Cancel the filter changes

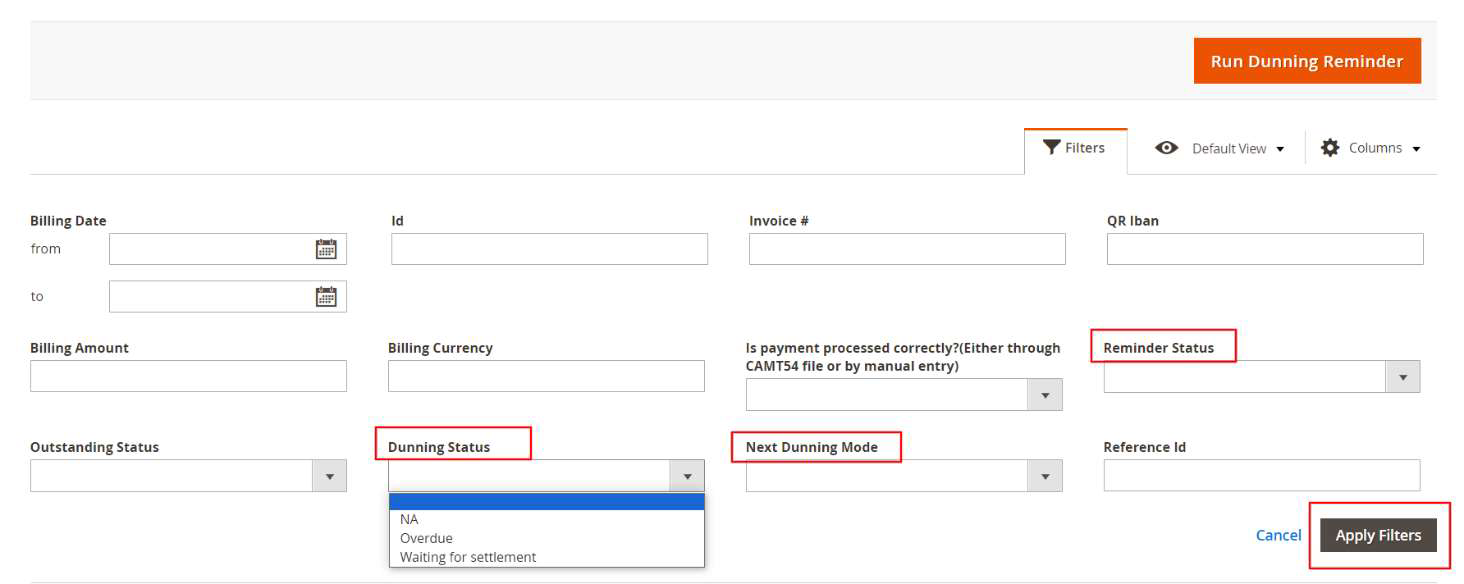tap(1278, 535)
